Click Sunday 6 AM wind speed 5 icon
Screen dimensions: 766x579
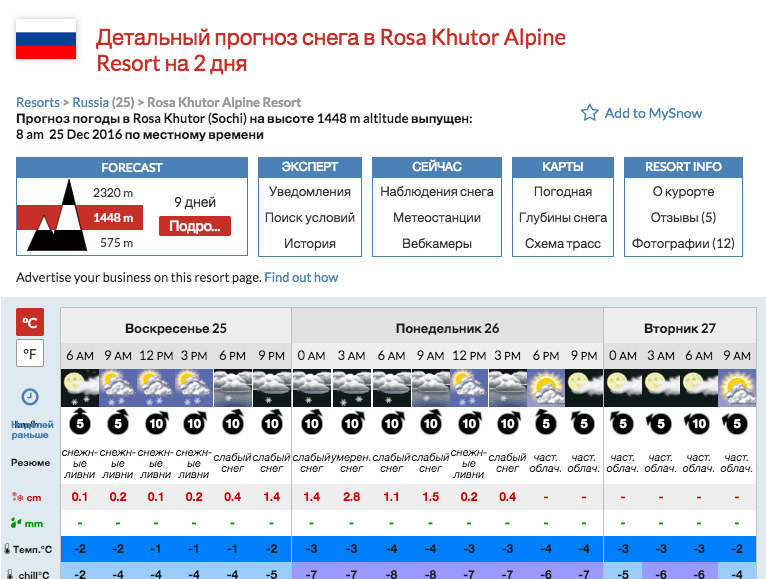80,423
